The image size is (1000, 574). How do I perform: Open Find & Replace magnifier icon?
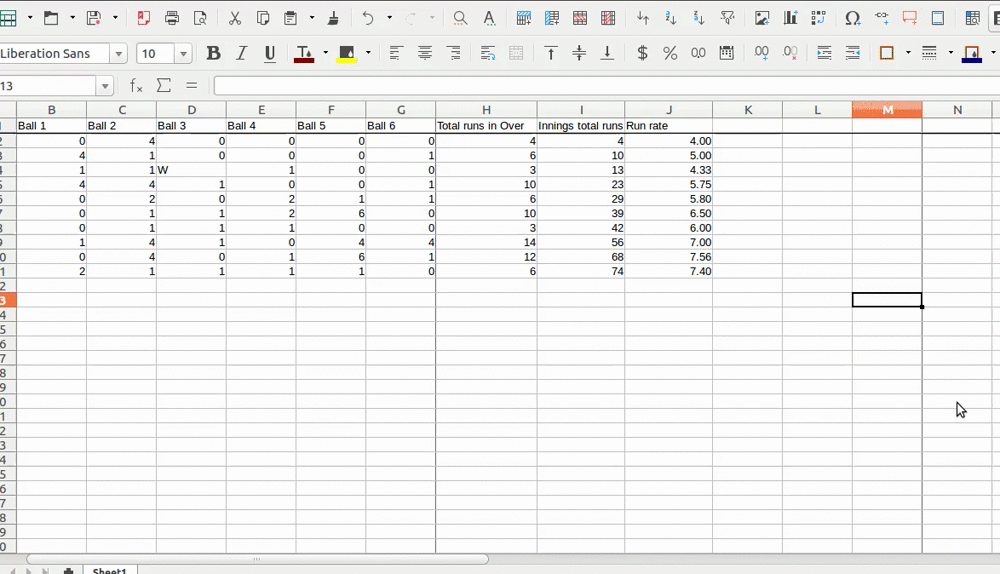(460, 18)
